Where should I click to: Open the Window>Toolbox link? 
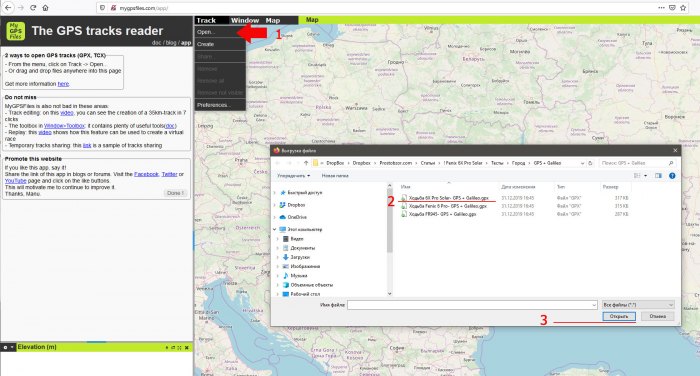pos(64,126)
